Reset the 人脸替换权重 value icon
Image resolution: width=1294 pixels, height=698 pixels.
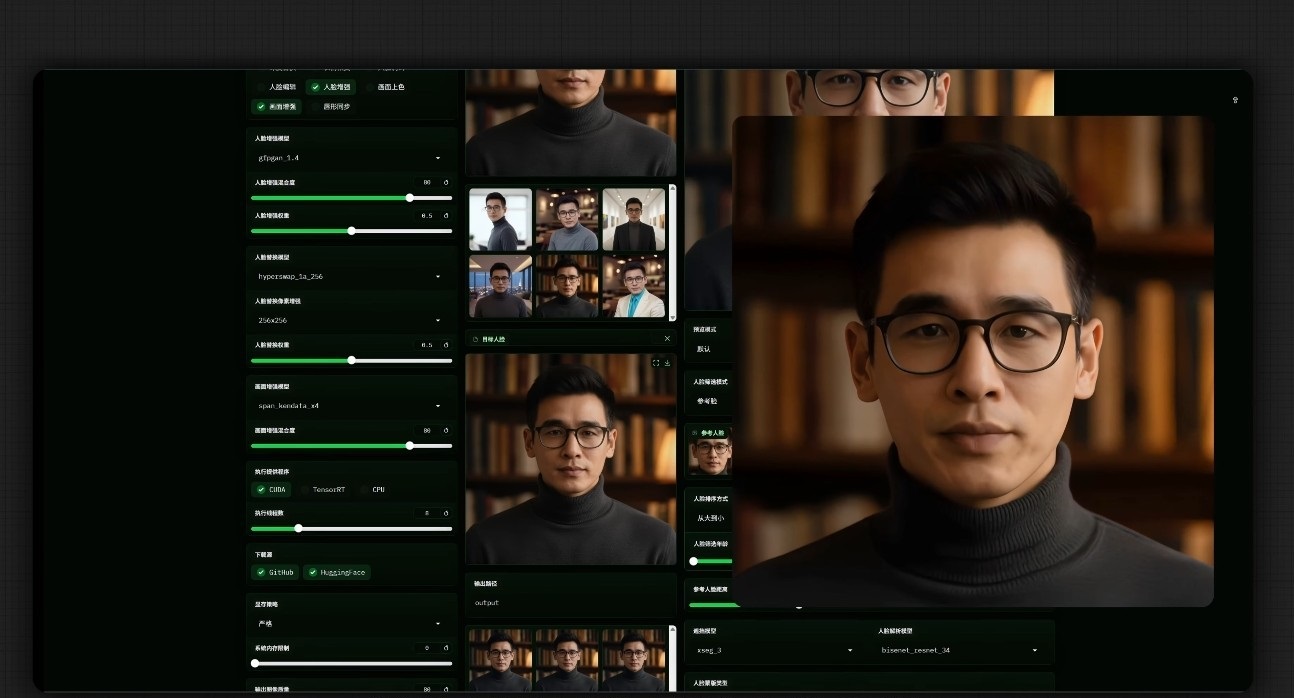446,345
